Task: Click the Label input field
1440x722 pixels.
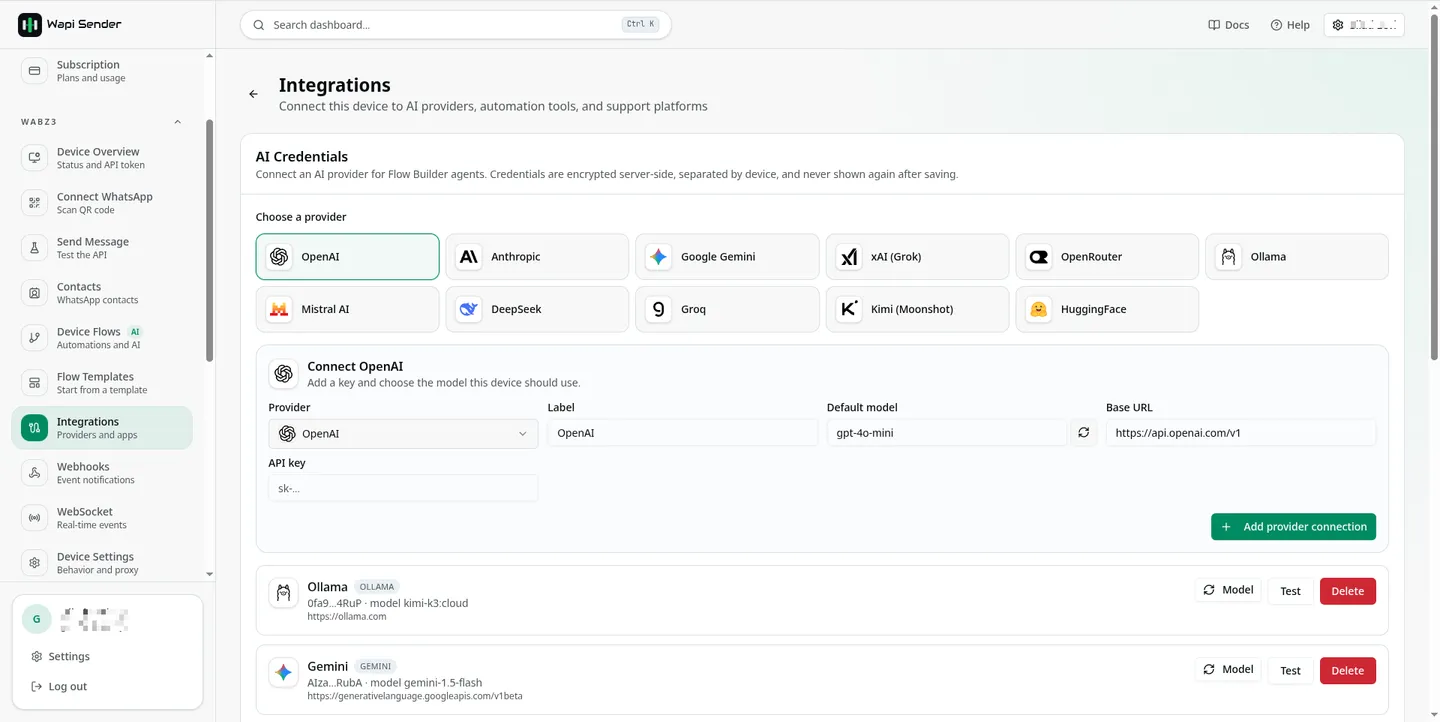Action: coord(683,433)
